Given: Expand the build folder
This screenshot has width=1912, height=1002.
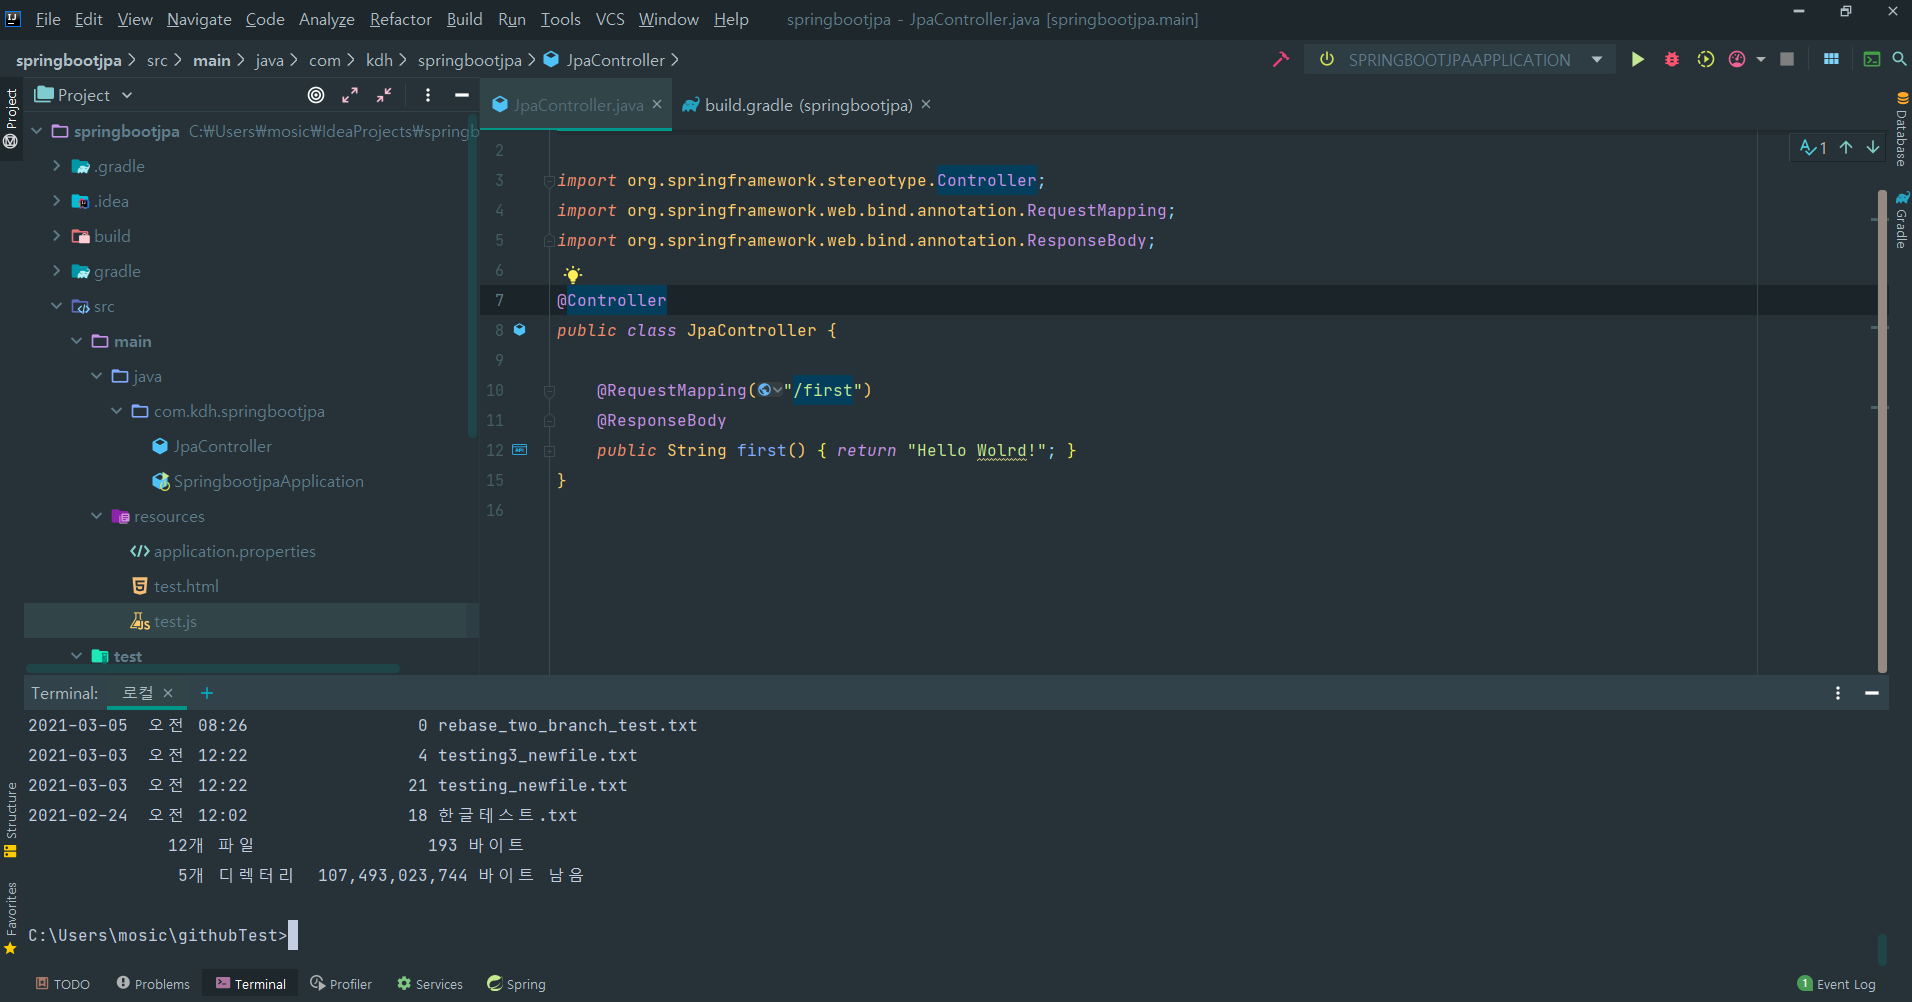Looking at the screenshot, I should point(57,236).
